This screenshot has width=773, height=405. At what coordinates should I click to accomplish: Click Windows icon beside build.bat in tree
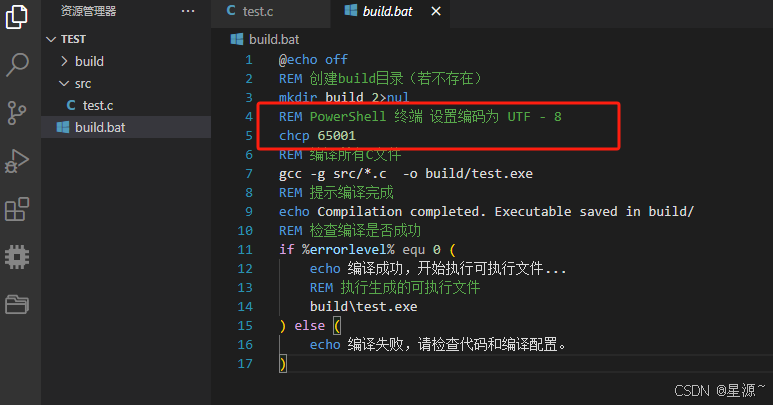(x=63, y=127)
